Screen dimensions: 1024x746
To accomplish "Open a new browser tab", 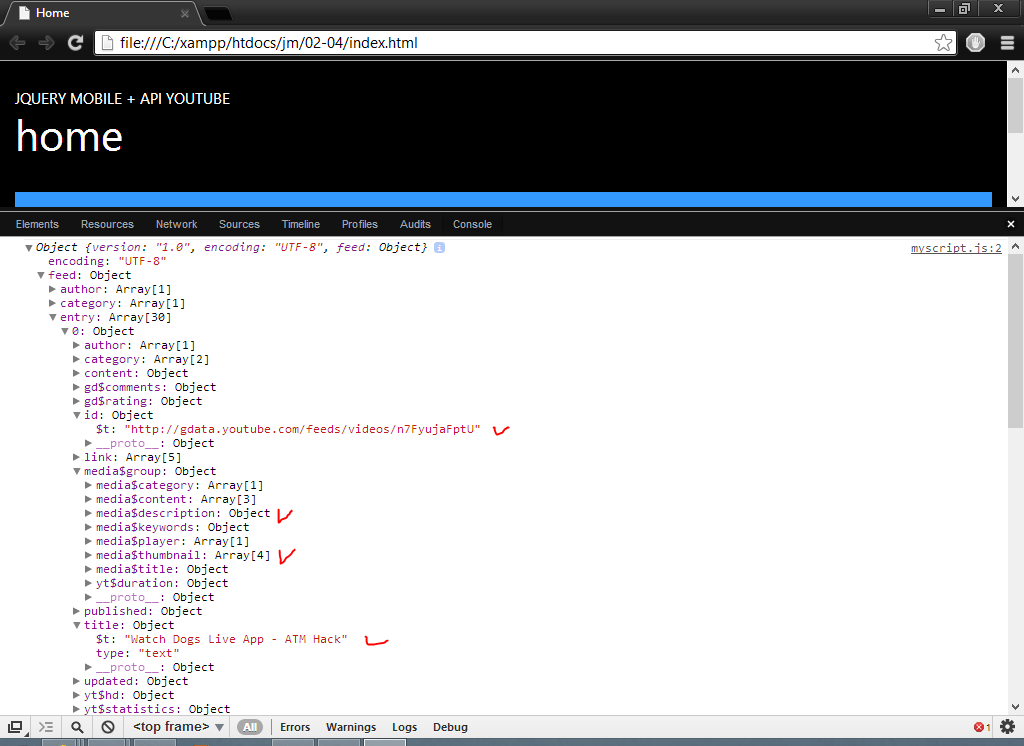I will pyautogui.click(x=217, y=13).
